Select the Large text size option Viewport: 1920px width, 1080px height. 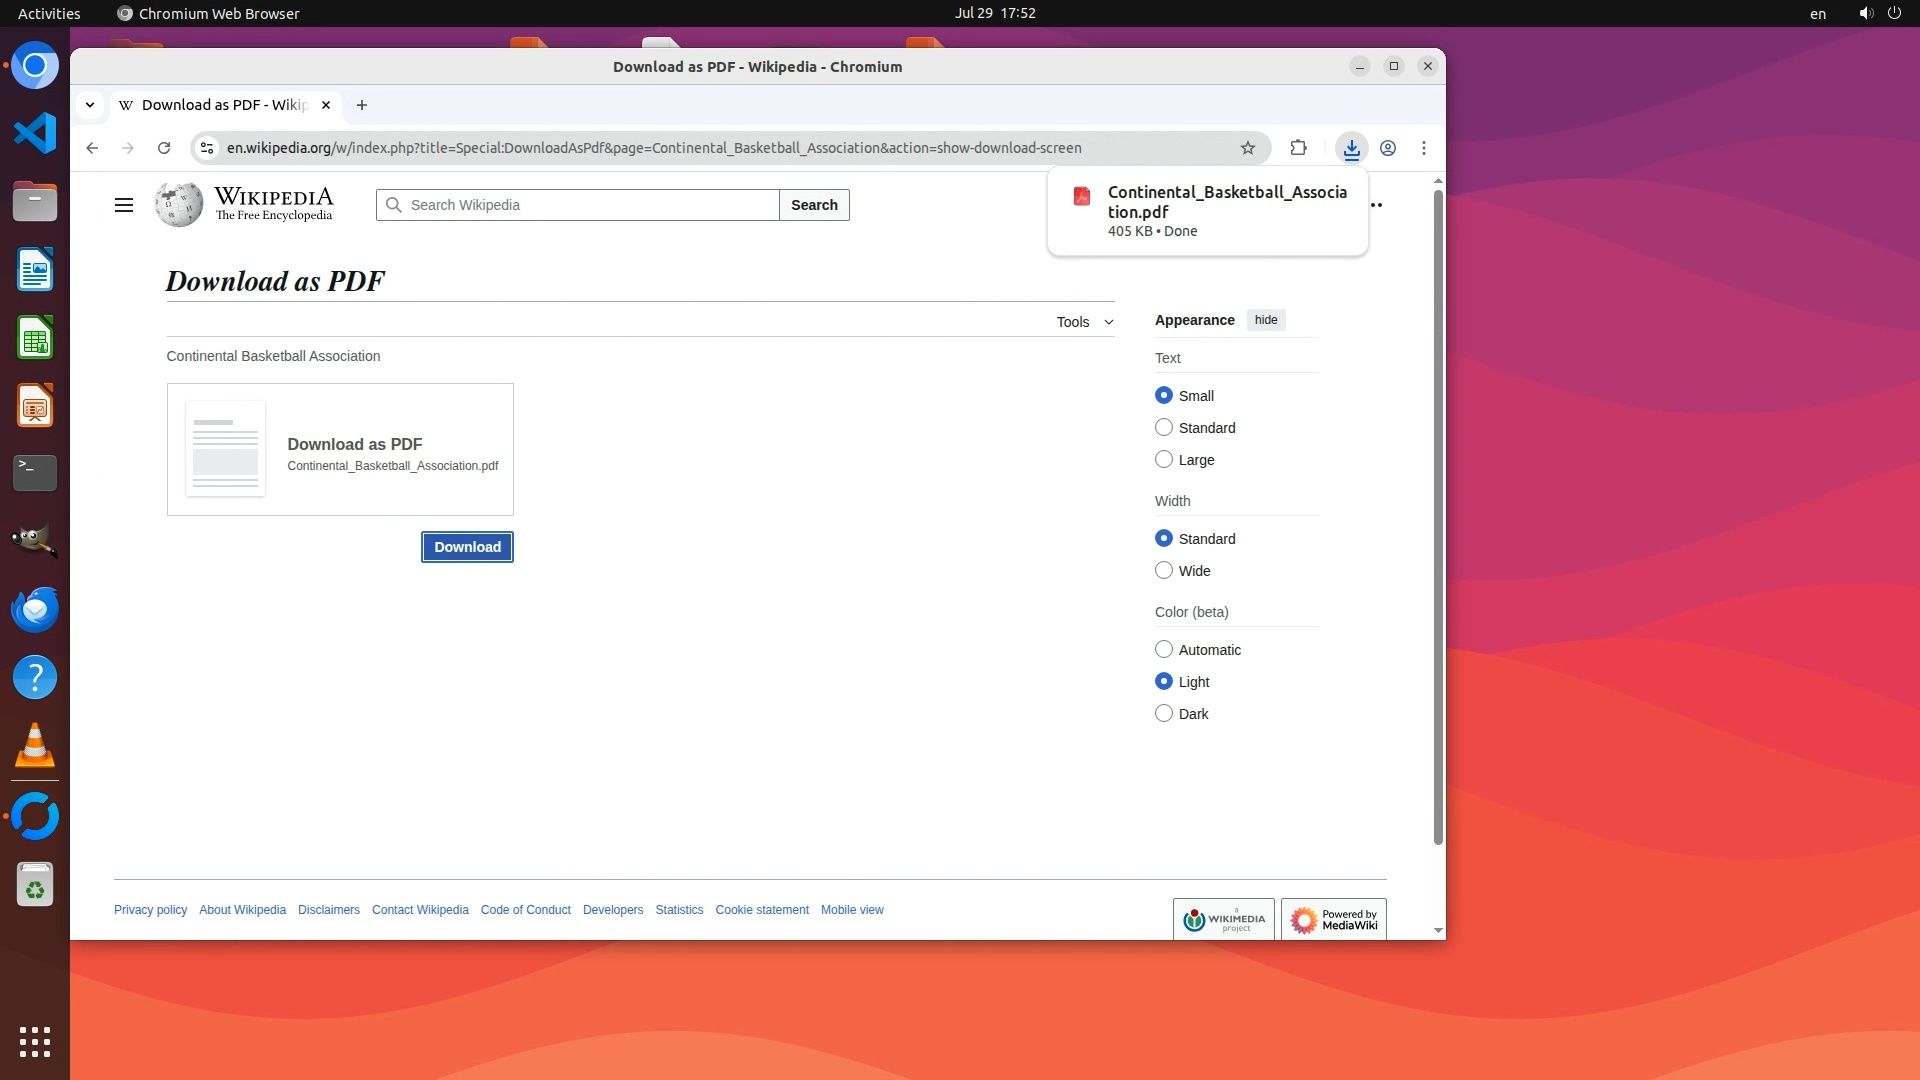[x=1164, y=460]
